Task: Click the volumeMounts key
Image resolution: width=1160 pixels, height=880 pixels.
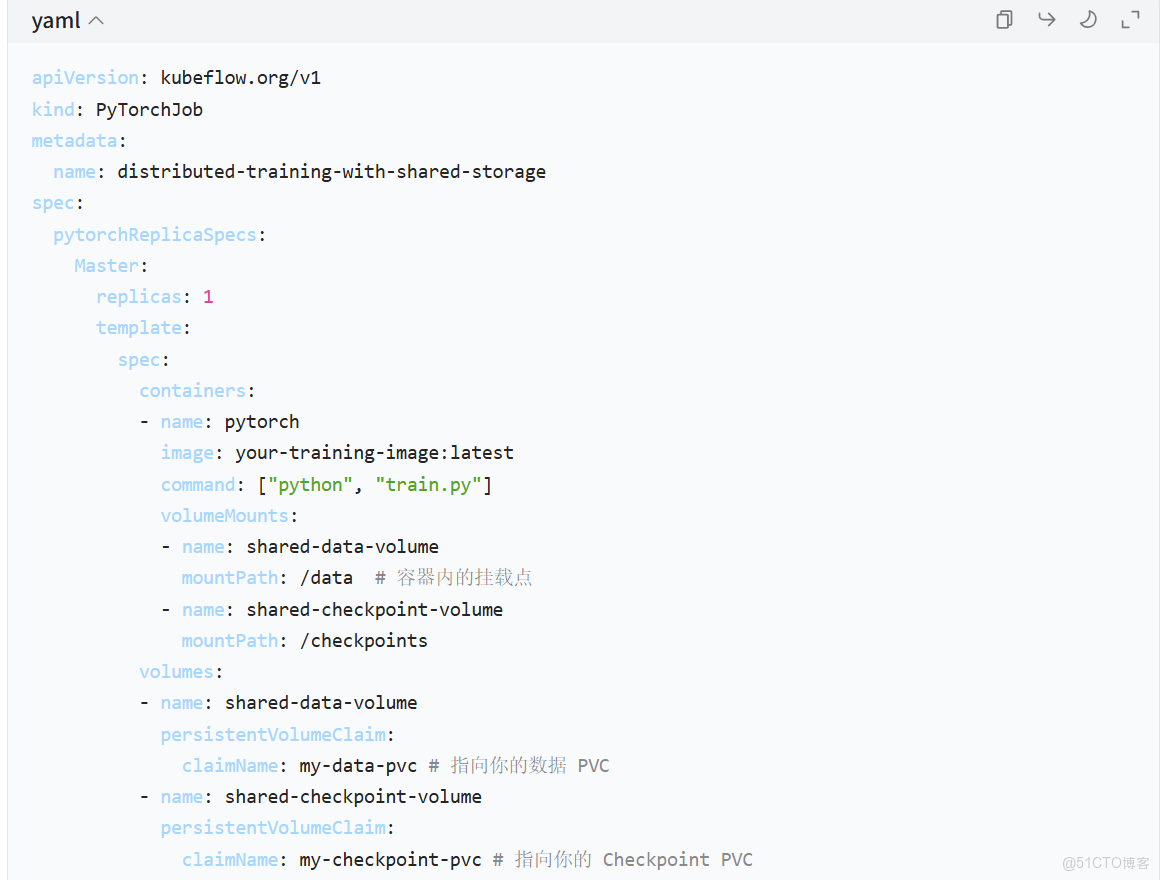Action: [224, 516]
